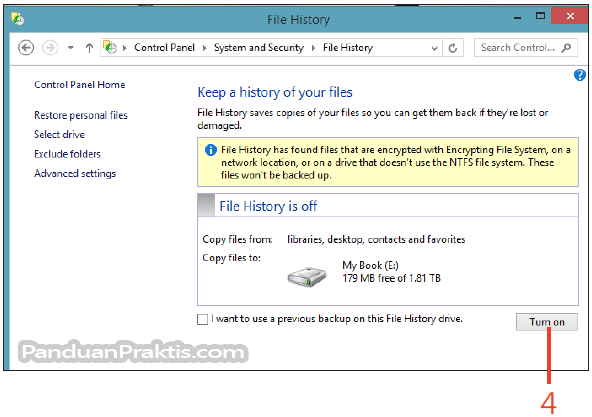Click the Forward navigation arrow
592x417 pixels.
49,48
